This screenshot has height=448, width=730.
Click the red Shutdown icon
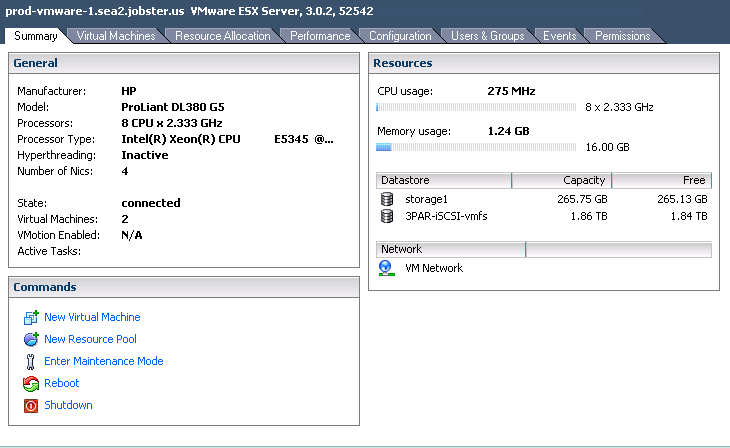point(31,406)
